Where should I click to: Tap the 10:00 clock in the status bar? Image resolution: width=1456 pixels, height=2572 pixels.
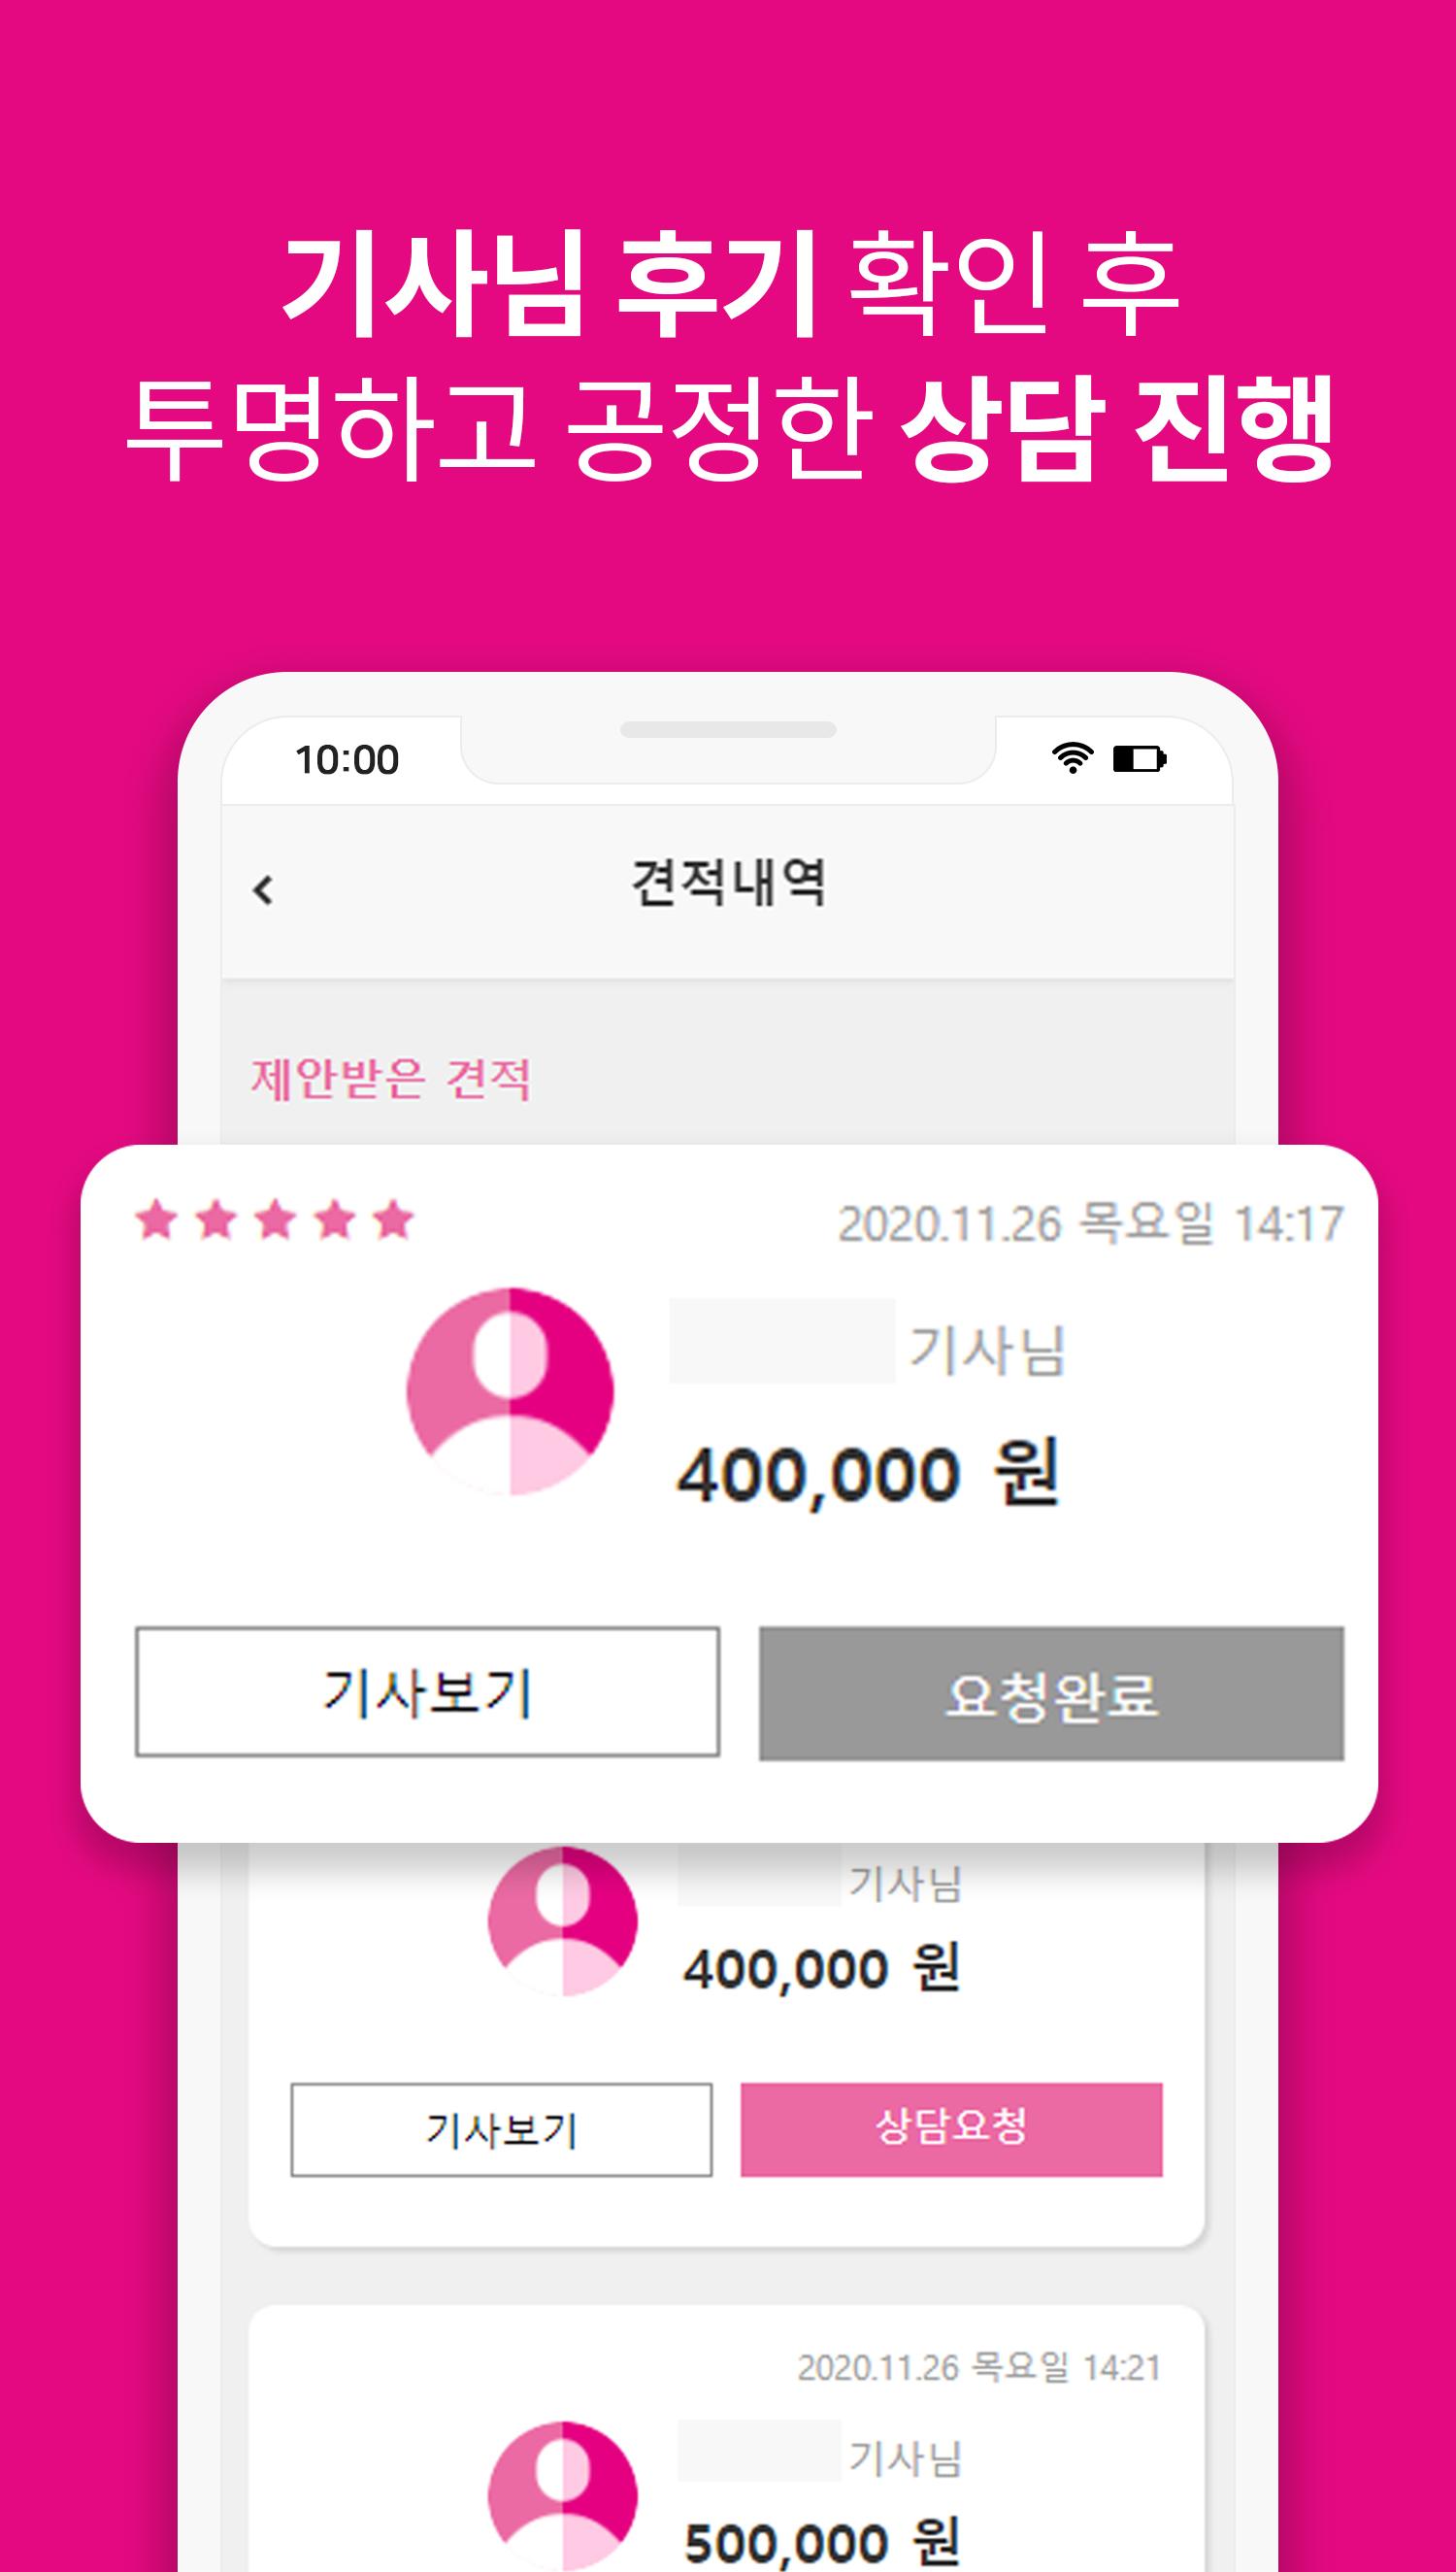coord(347,760)
